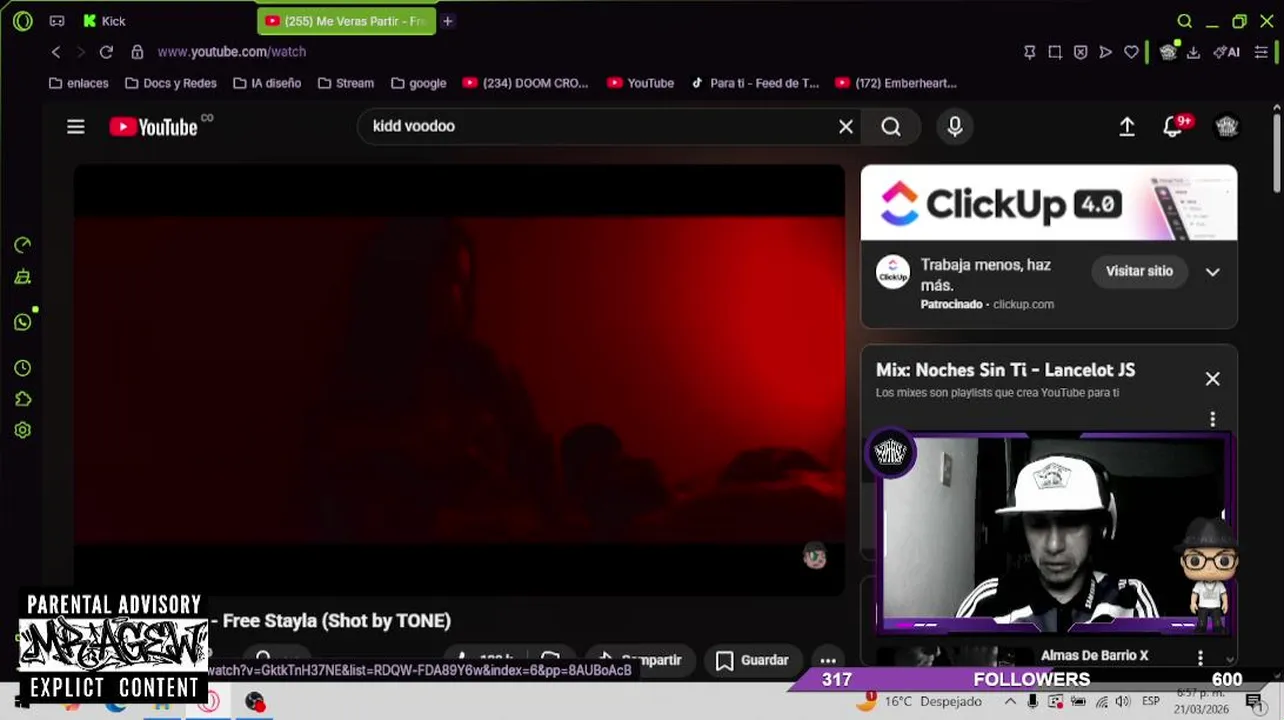Open the google bookmarks folder
The width and height of the screenshot is (1284, 720).
[x=418, y=83]
